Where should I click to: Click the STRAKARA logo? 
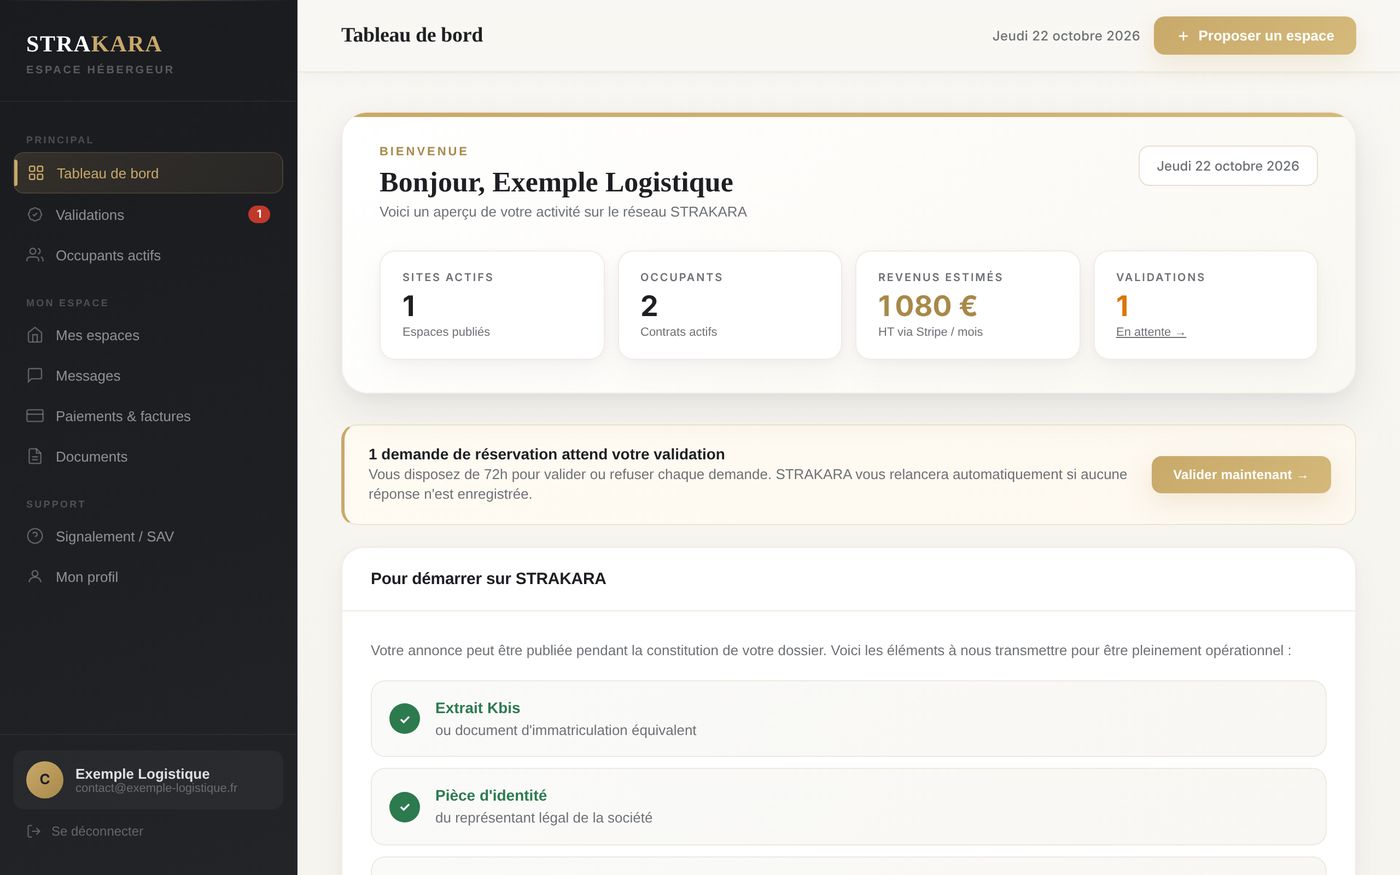click(x=94, y=44)
